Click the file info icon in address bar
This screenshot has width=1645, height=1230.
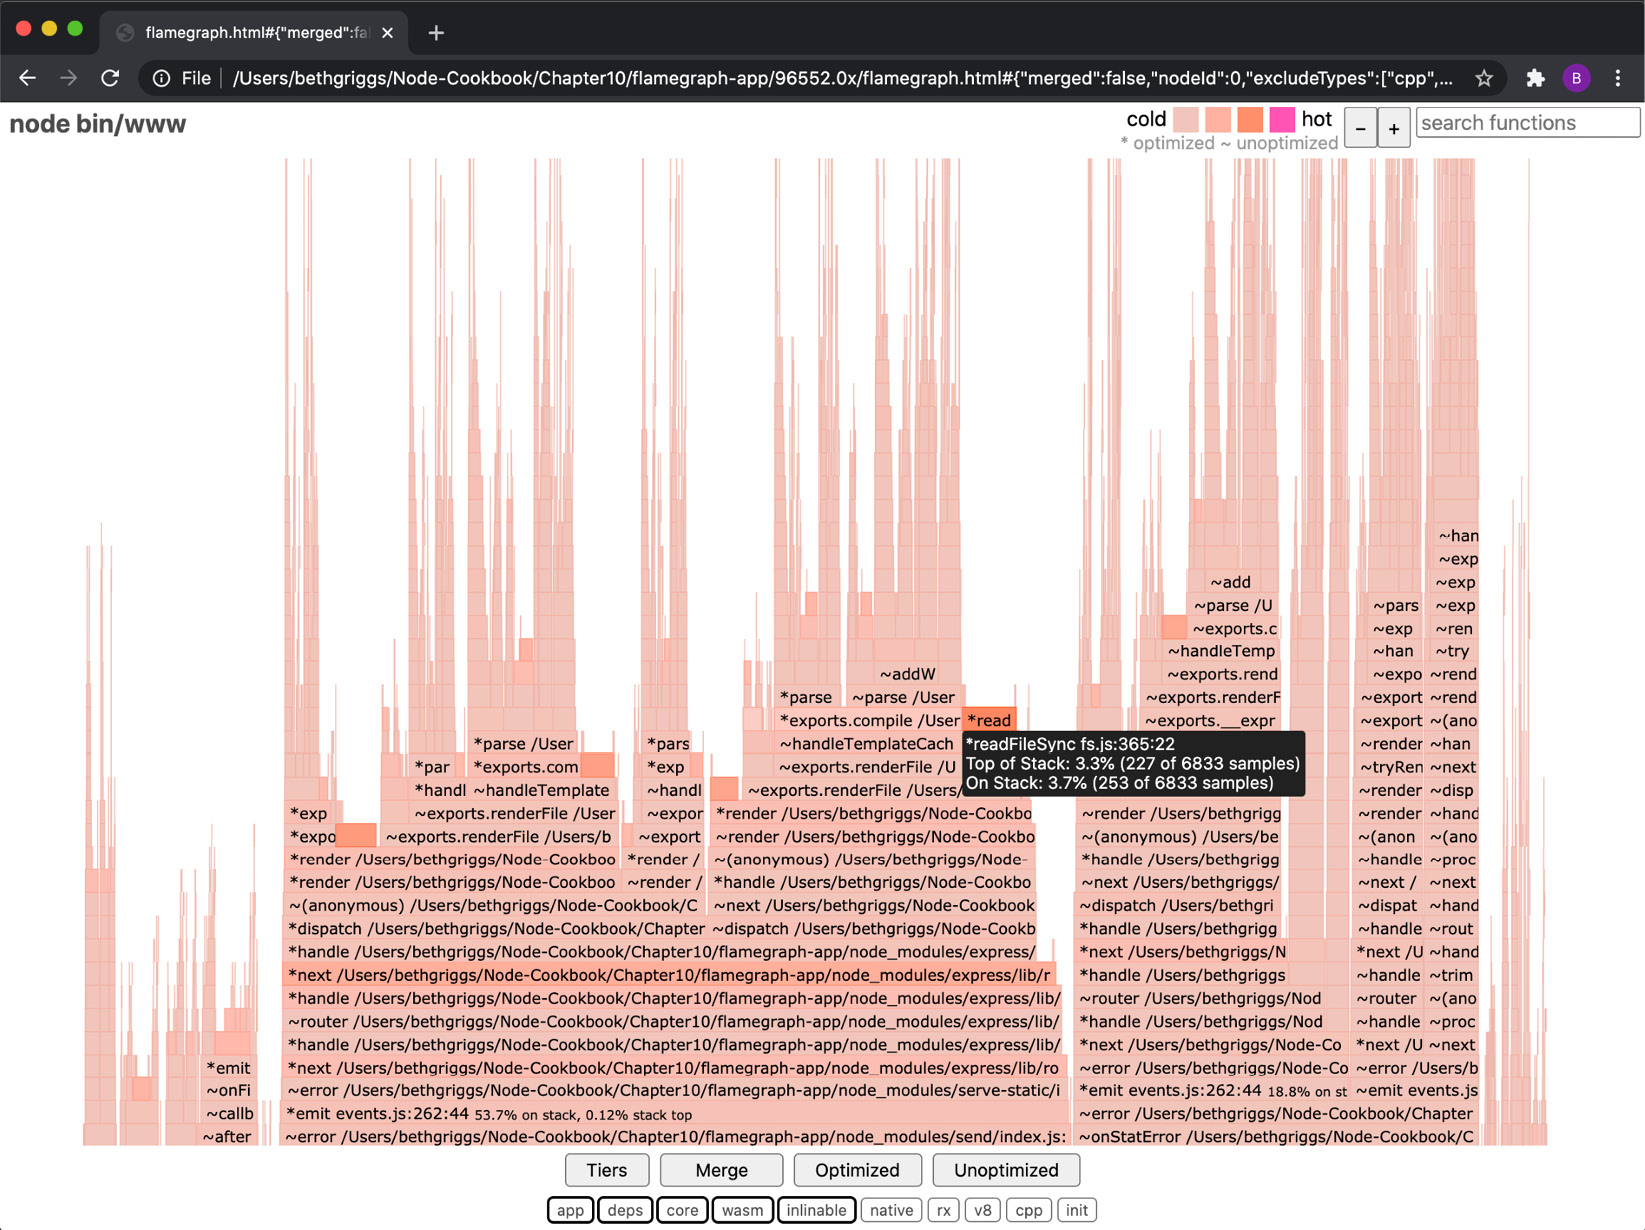coord(160,77)
